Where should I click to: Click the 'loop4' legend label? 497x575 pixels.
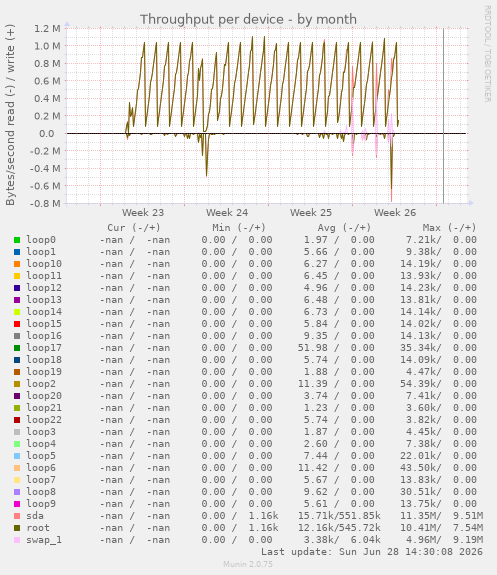click(x=41, y=444)
